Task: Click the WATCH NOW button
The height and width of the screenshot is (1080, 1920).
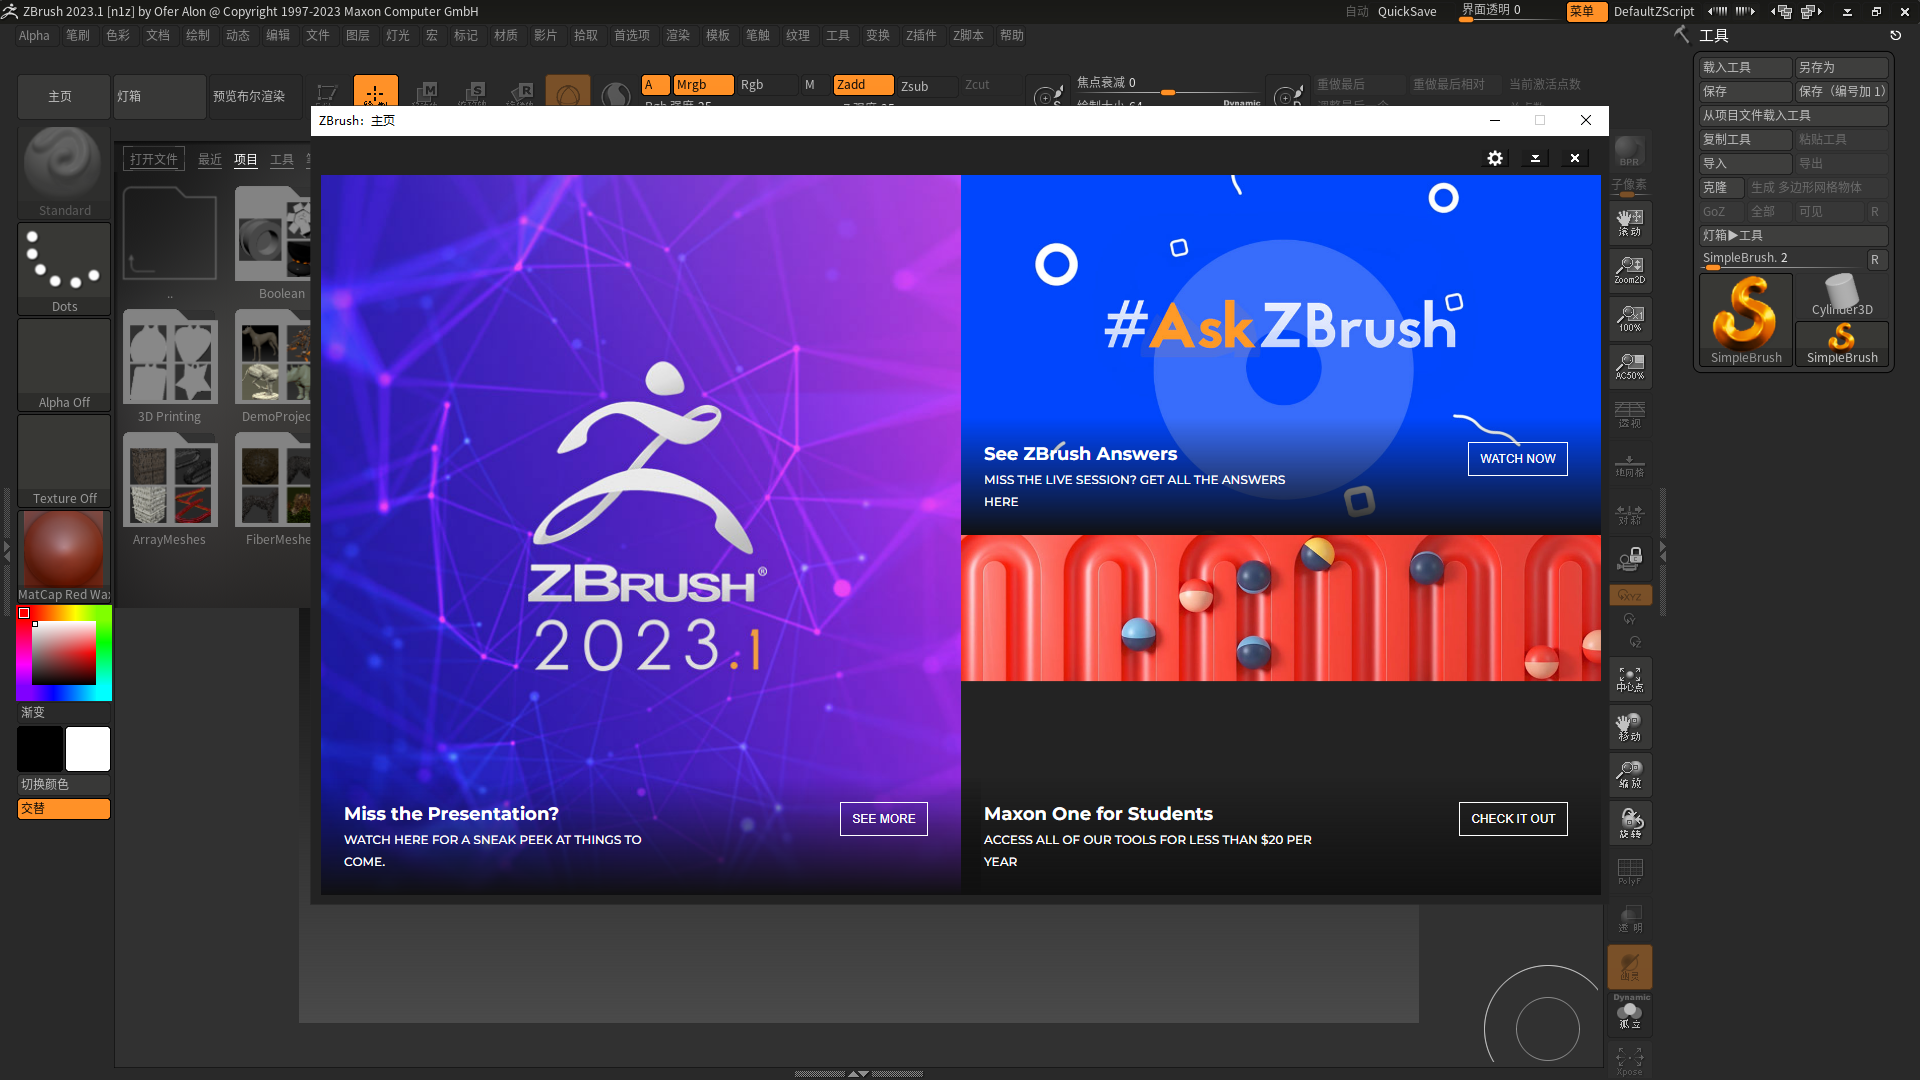Action: coord(1518,458)
